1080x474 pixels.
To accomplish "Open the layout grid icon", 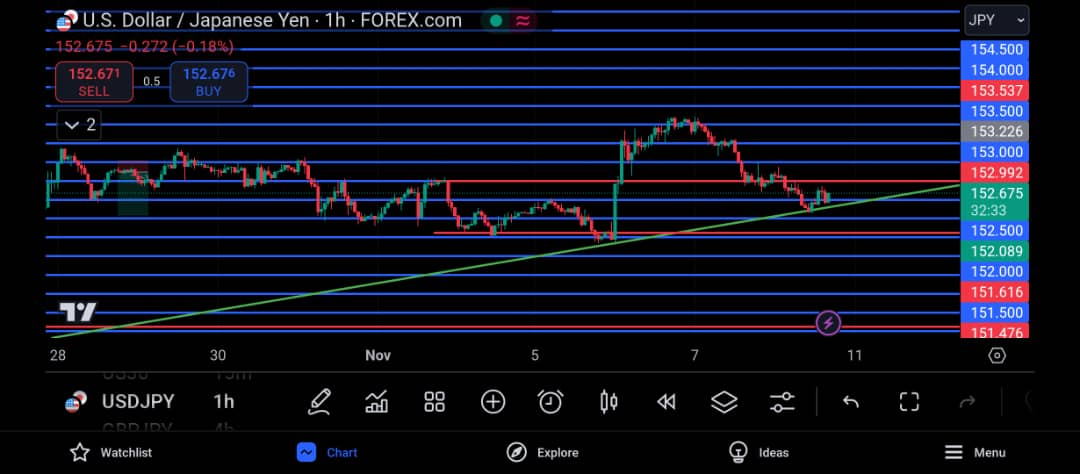I will (435, 402).
